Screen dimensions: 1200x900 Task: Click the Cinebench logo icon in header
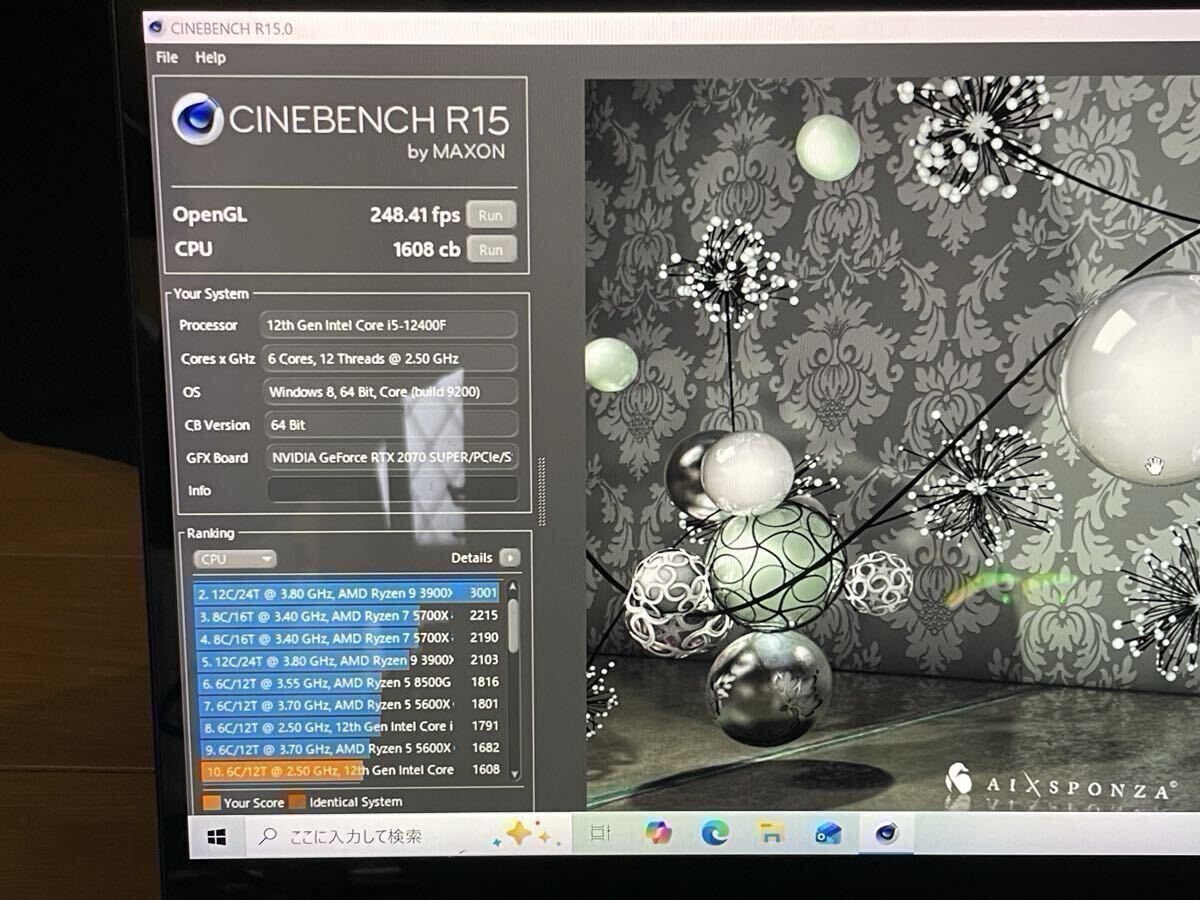click(197, 121)
